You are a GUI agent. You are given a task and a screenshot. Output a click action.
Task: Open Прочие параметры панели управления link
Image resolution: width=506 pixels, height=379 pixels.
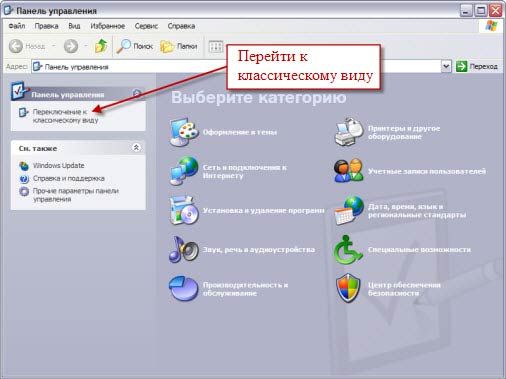tap(76, 195)
